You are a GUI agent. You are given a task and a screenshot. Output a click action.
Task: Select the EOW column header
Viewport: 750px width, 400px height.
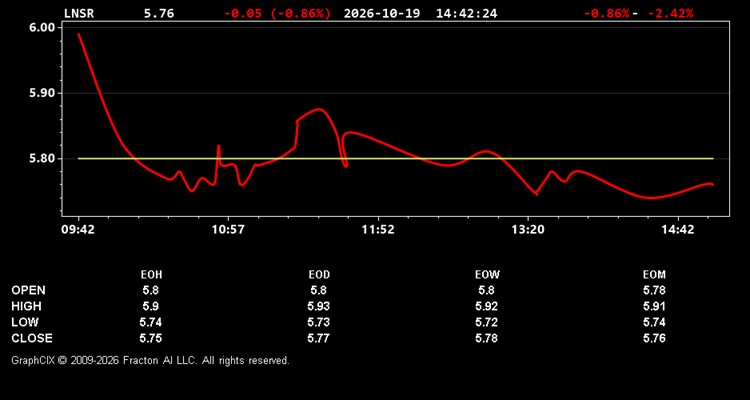(486, 275)
